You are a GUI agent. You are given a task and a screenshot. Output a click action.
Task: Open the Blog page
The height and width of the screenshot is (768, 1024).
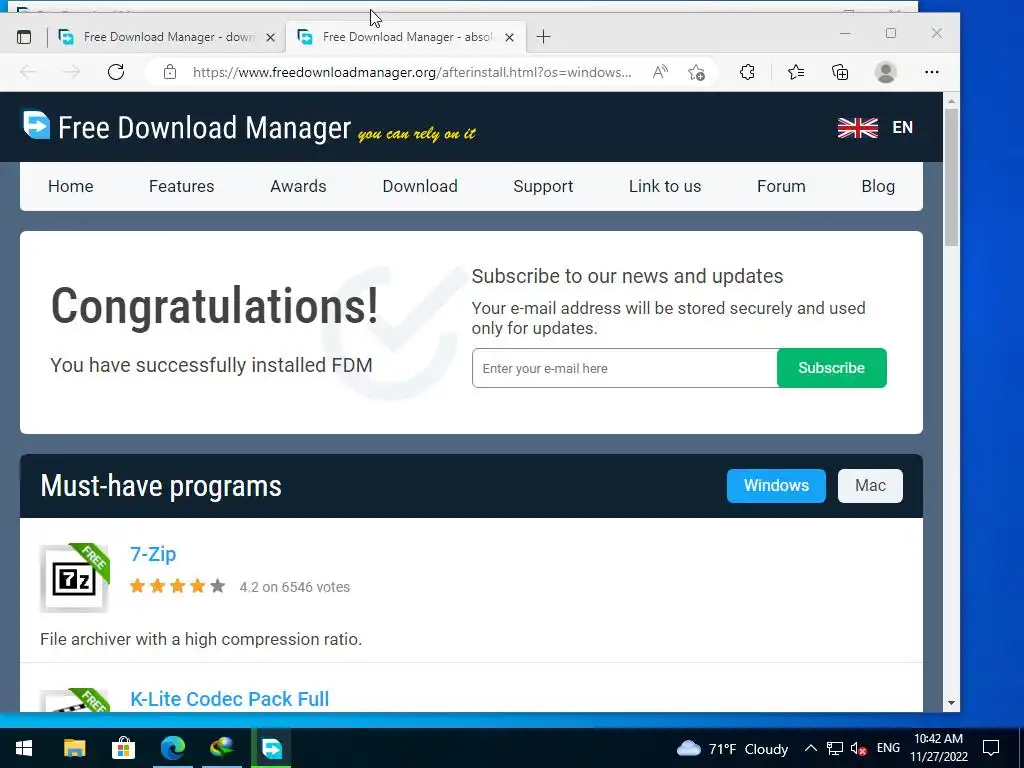pos(878,186)
